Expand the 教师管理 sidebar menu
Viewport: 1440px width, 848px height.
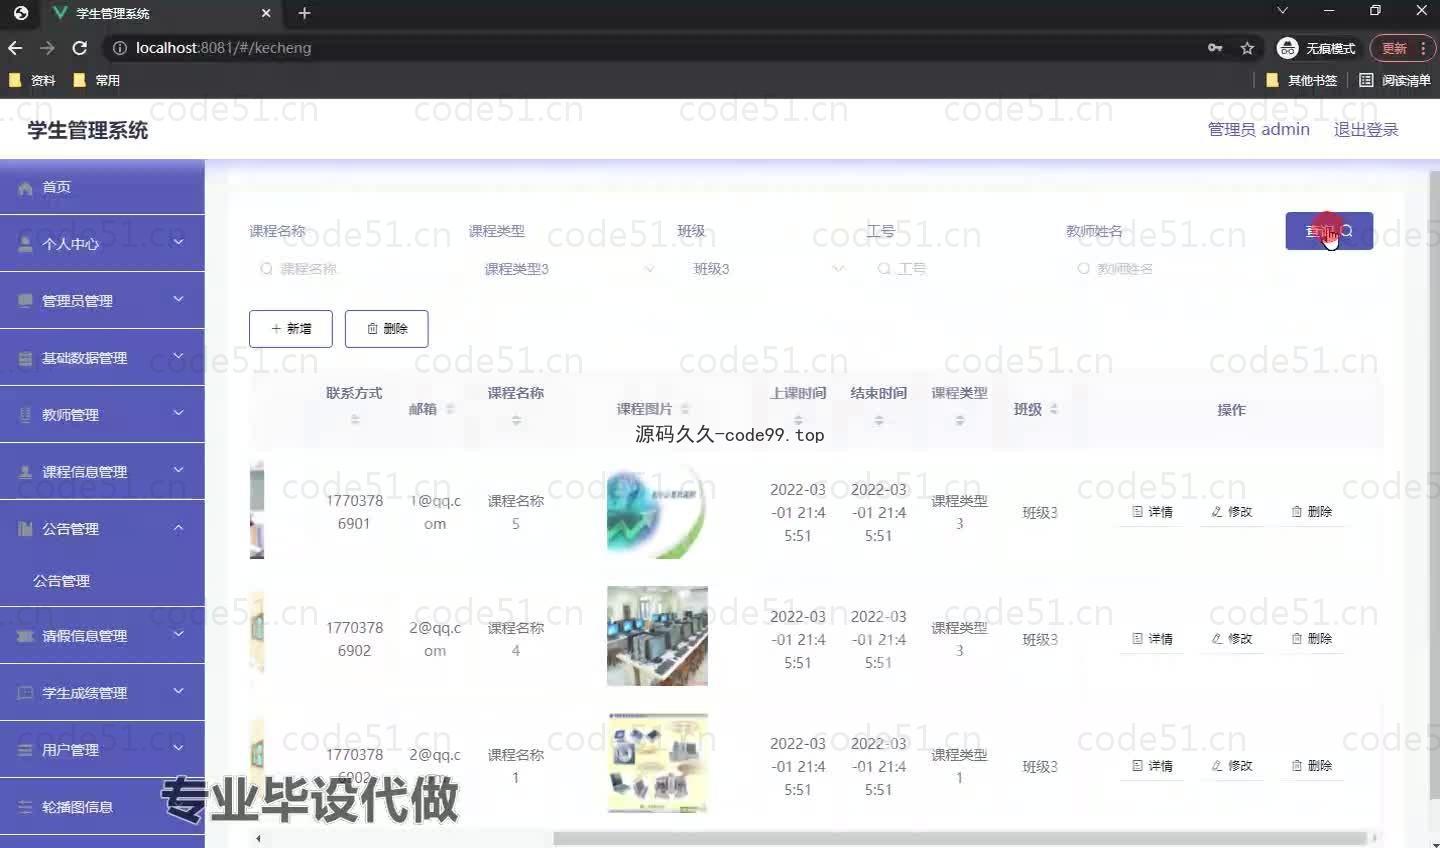click(102, 414)
